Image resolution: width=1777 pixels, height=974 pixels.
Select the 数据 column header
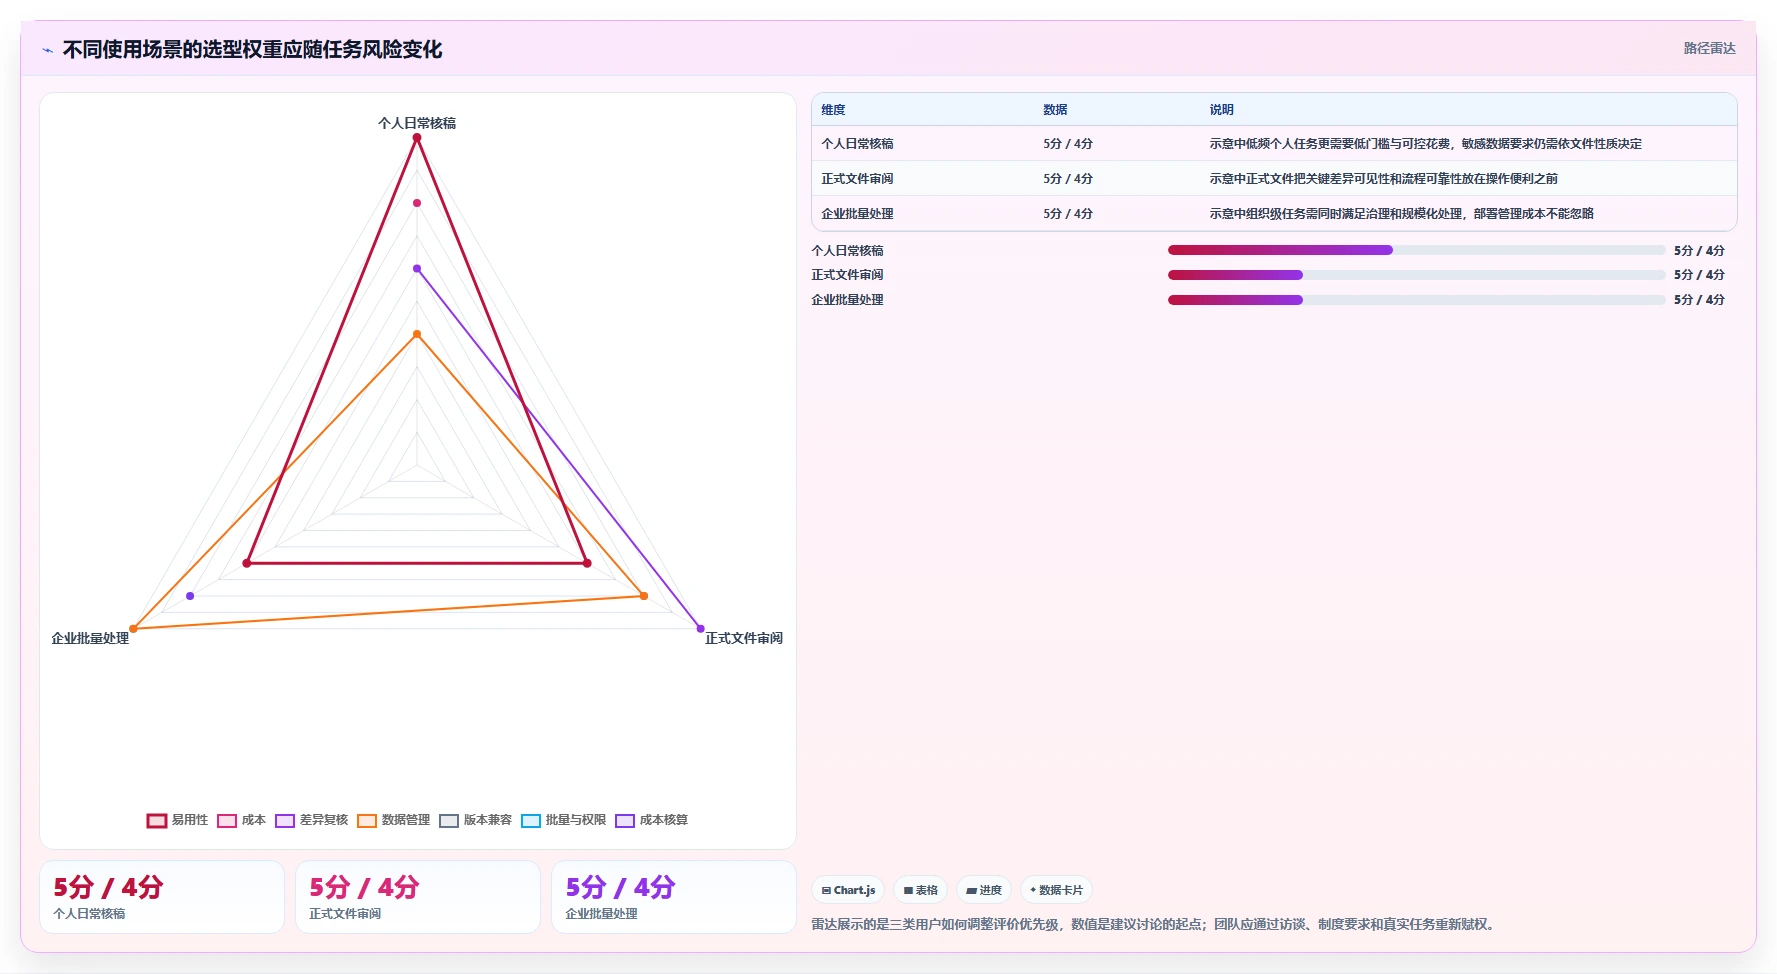point(1055,110)
